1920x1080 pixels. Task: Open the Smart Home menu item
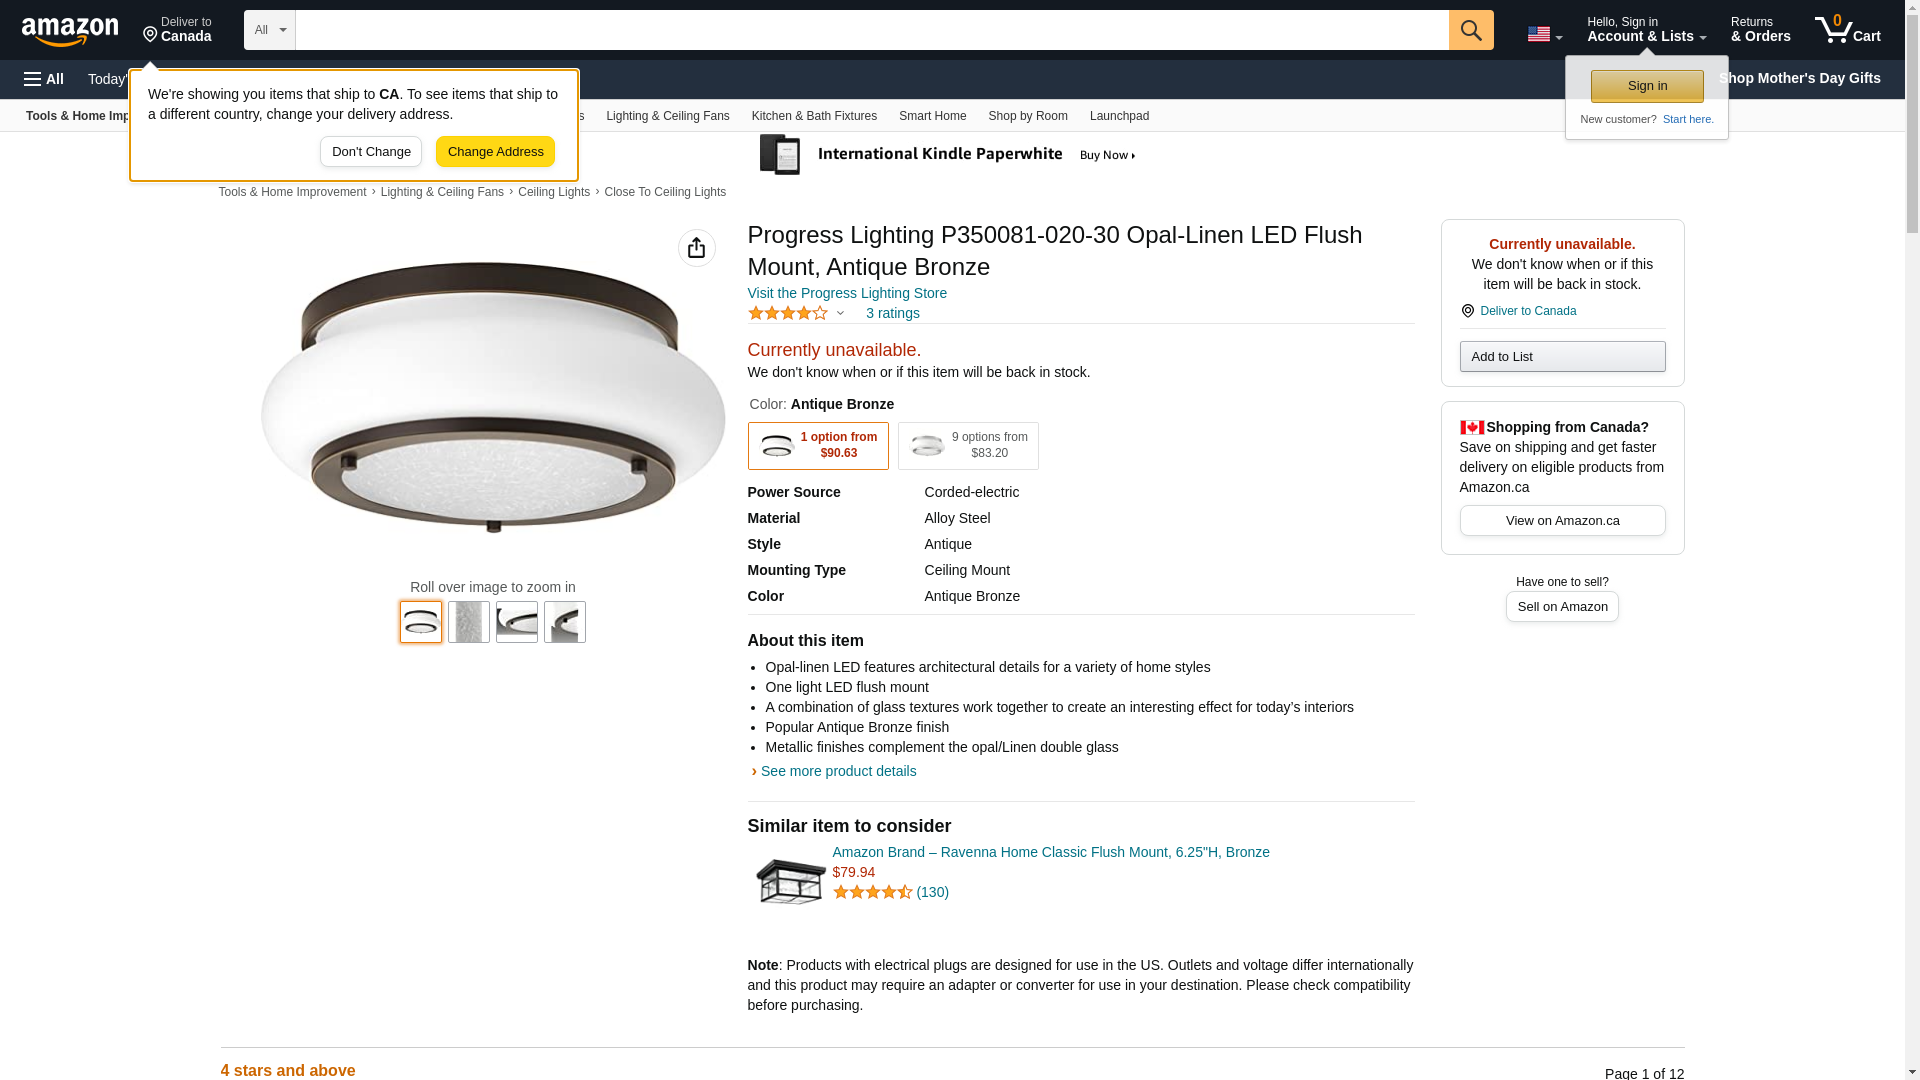(932, 116)
